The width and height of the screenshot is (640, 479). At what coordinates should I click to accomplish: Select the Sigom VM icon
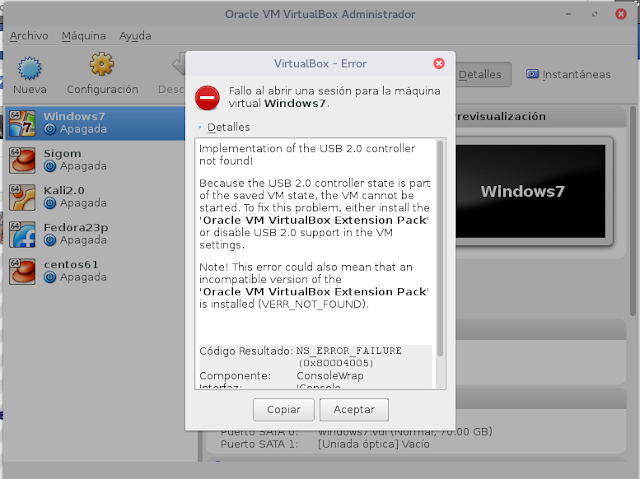pos(22,160)
